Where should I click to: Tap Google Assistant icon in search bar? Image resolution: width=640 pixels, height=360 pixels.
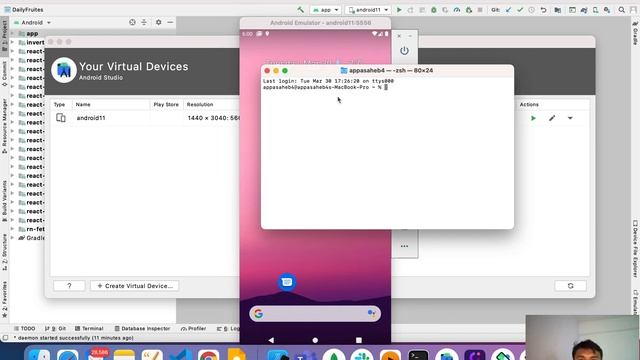[371, 313]
